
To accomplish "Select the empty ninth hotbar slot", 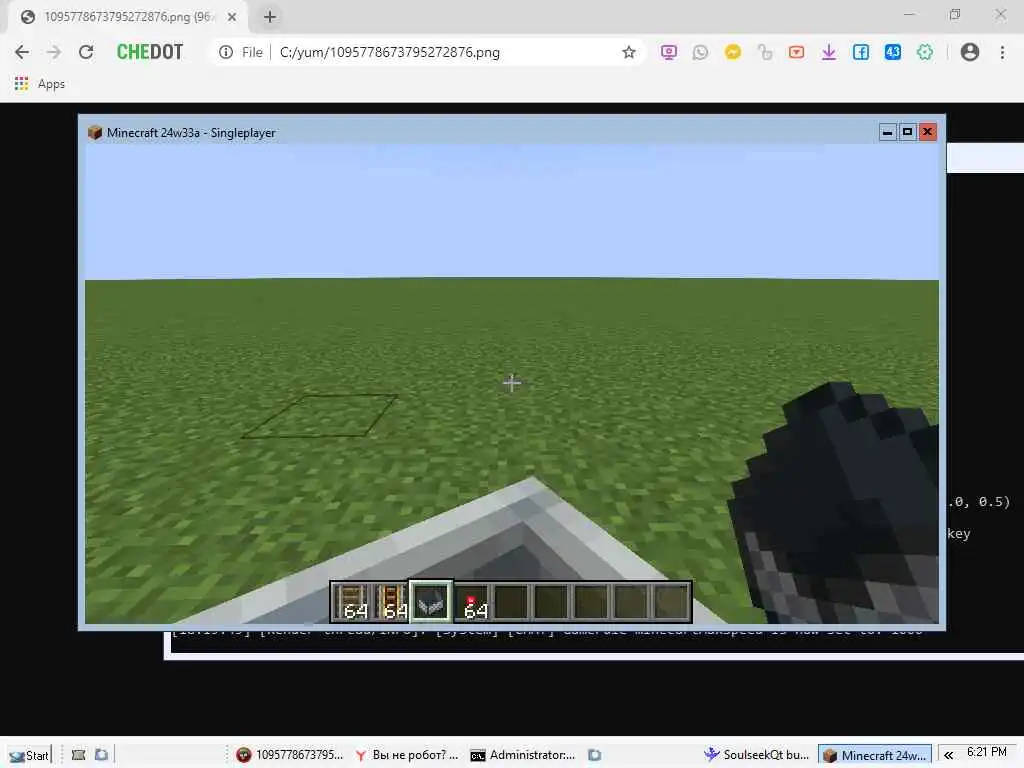I will pos(671,601).
